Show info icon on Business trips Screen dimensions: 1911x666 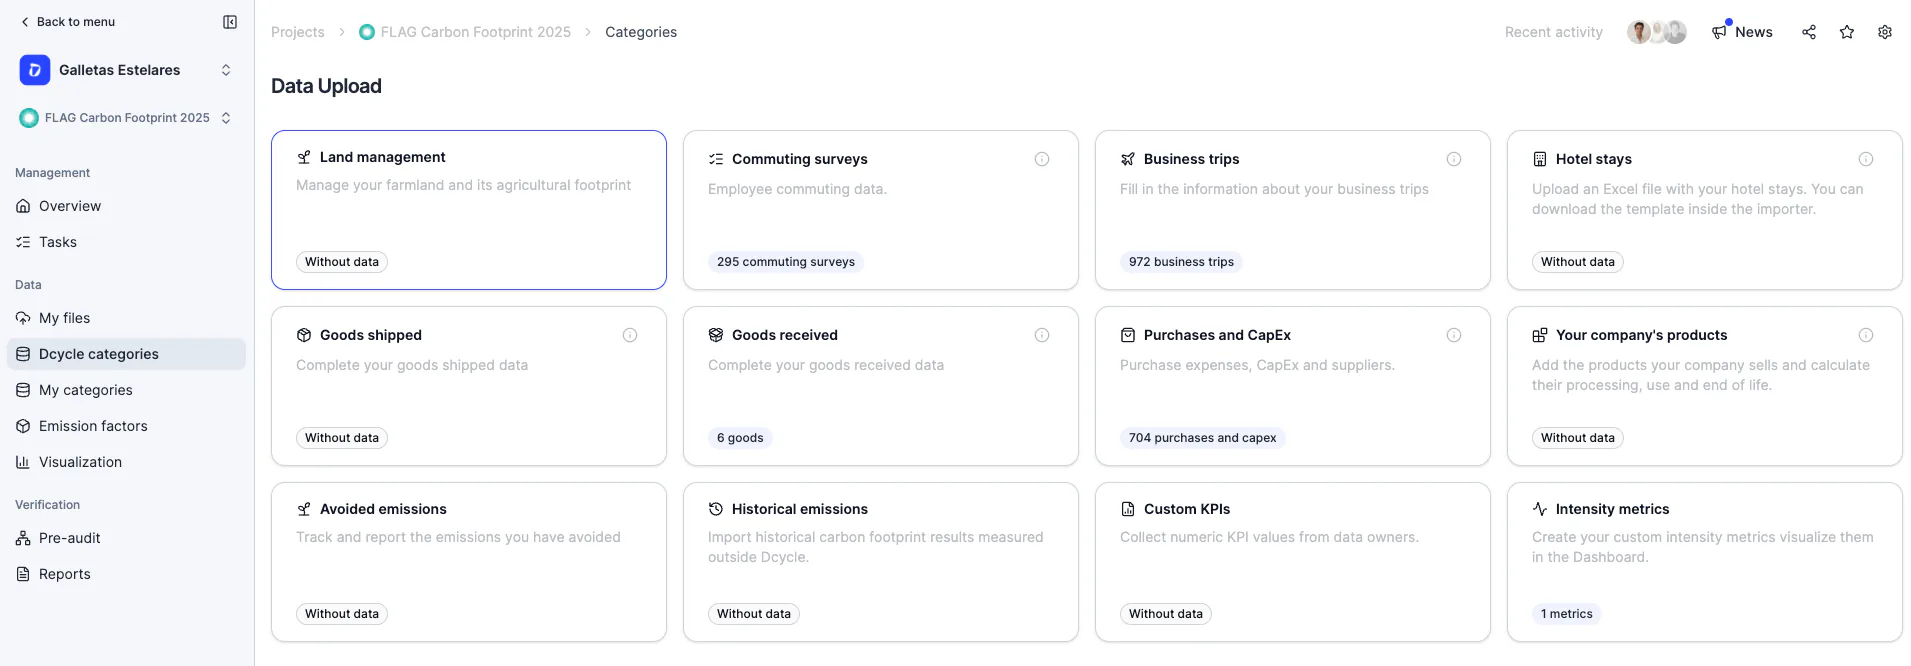[x=1454, y=159]
